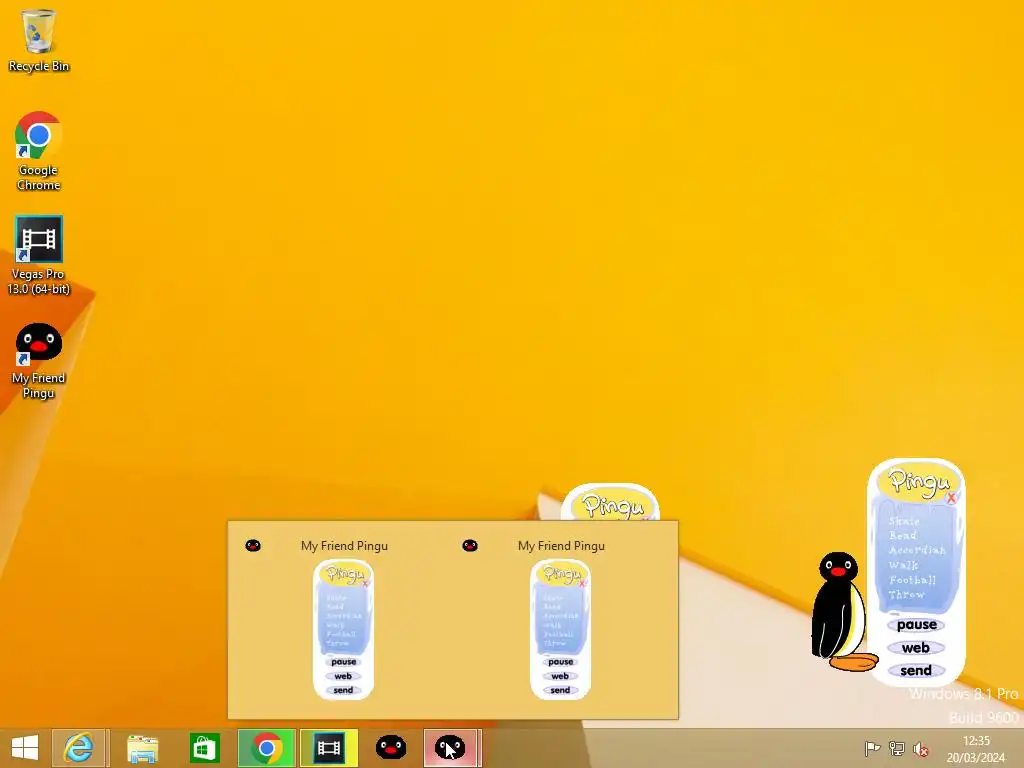Launch Internet Explorer from the taskbar
The image size is (1024, 768).
coord(79,748)
